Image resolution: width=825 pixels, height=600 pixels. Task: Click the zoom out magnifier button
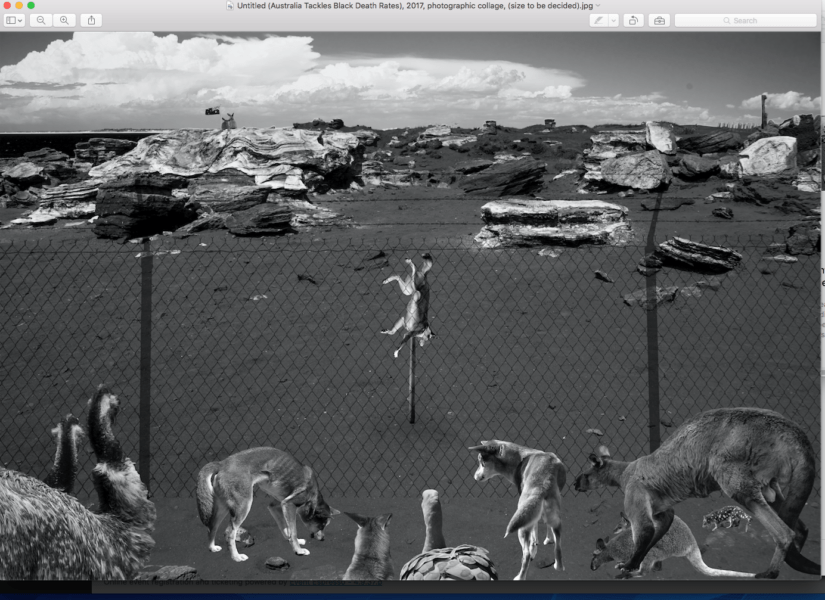click(41, 20)
